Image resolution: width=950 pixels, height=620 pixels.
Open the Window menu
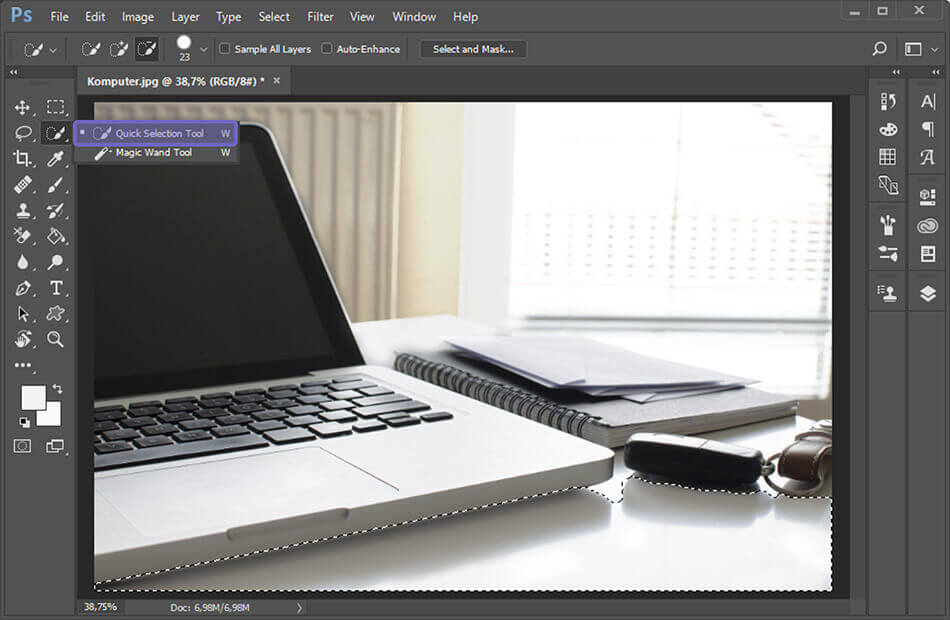pyautogui.click(x=414, y=17)
